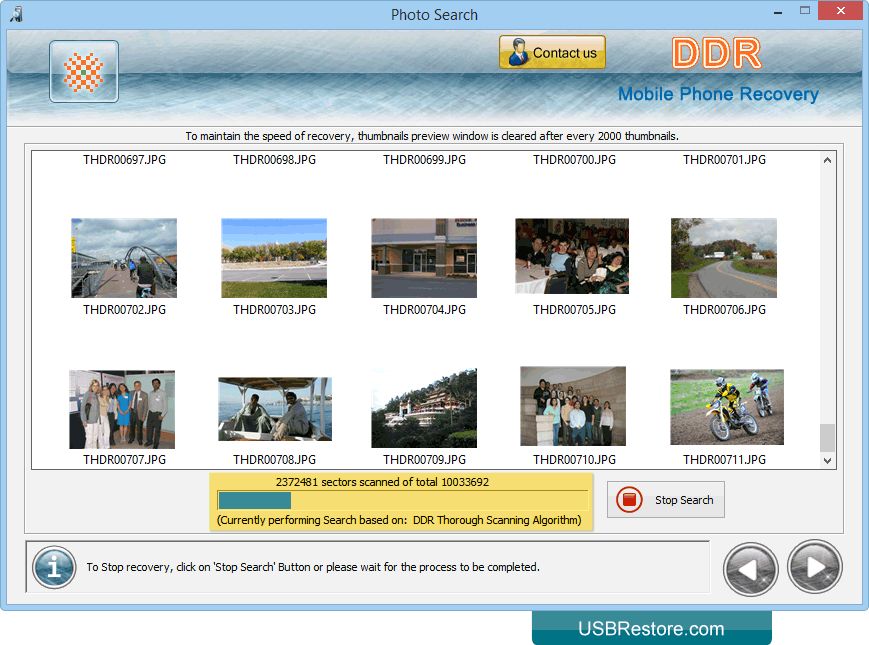Click file name label THDR00707.JPG

pyautogui.click(x=125, y=459)
